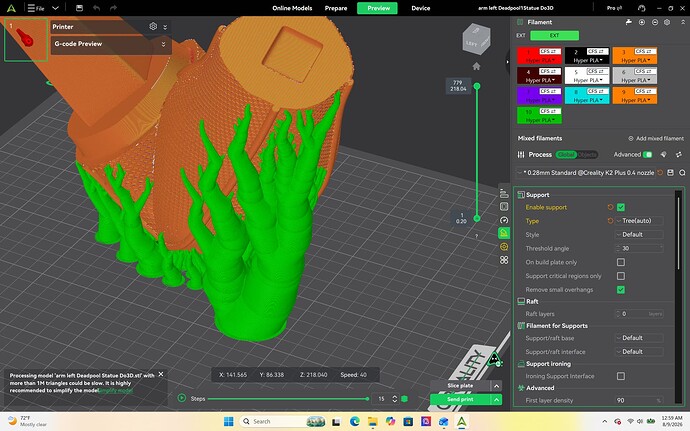Image resolution: width=690 pixels, height=431 pixels.
Task: Uncheck the Enable support checkbox
Action: click(620, 207)
